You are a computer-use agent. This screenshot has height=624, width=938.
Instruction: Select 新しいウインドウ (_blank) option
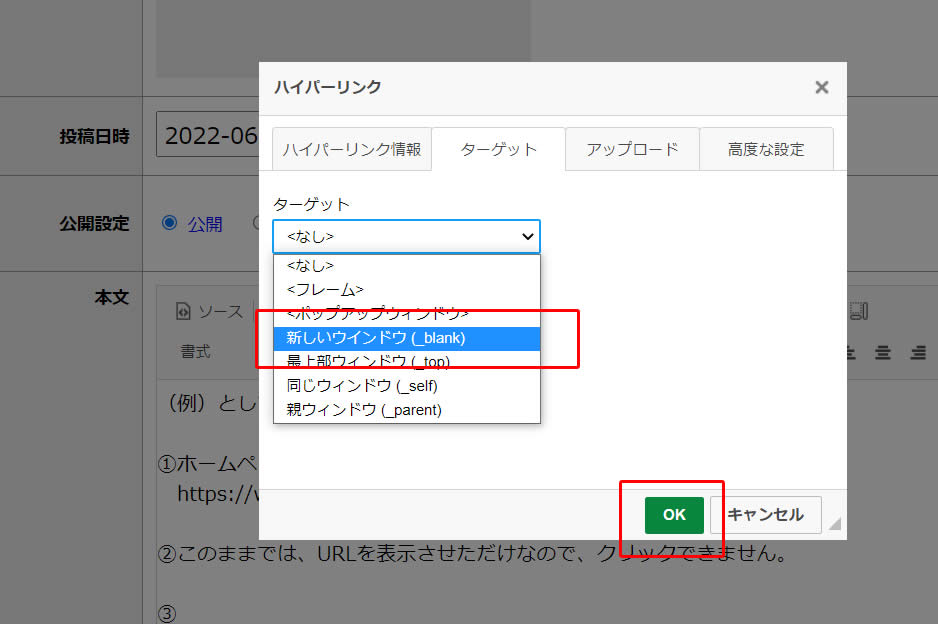pyautogui.click(x=406, y=338)
